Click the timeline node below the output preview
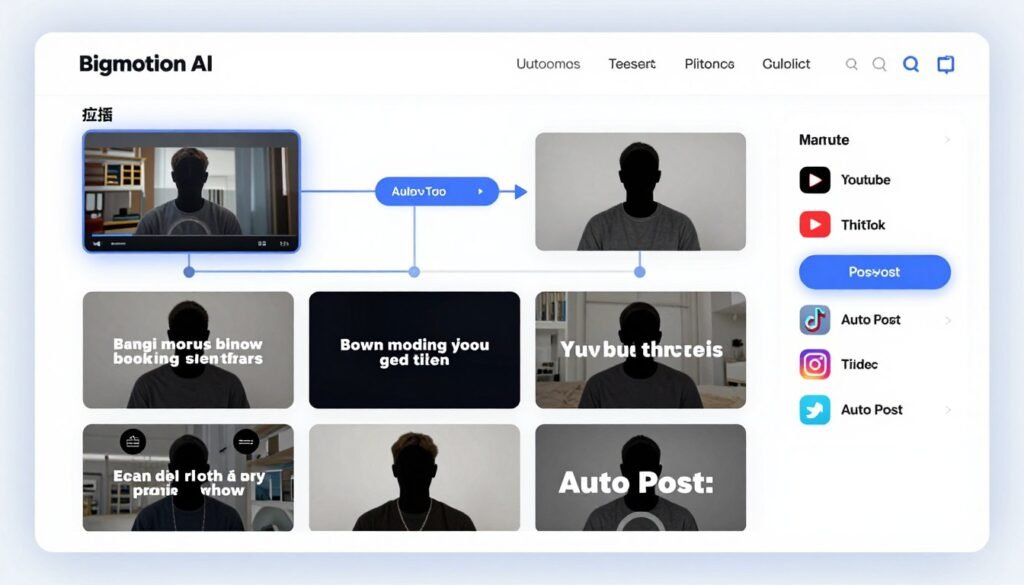 (x=640, y=272)
